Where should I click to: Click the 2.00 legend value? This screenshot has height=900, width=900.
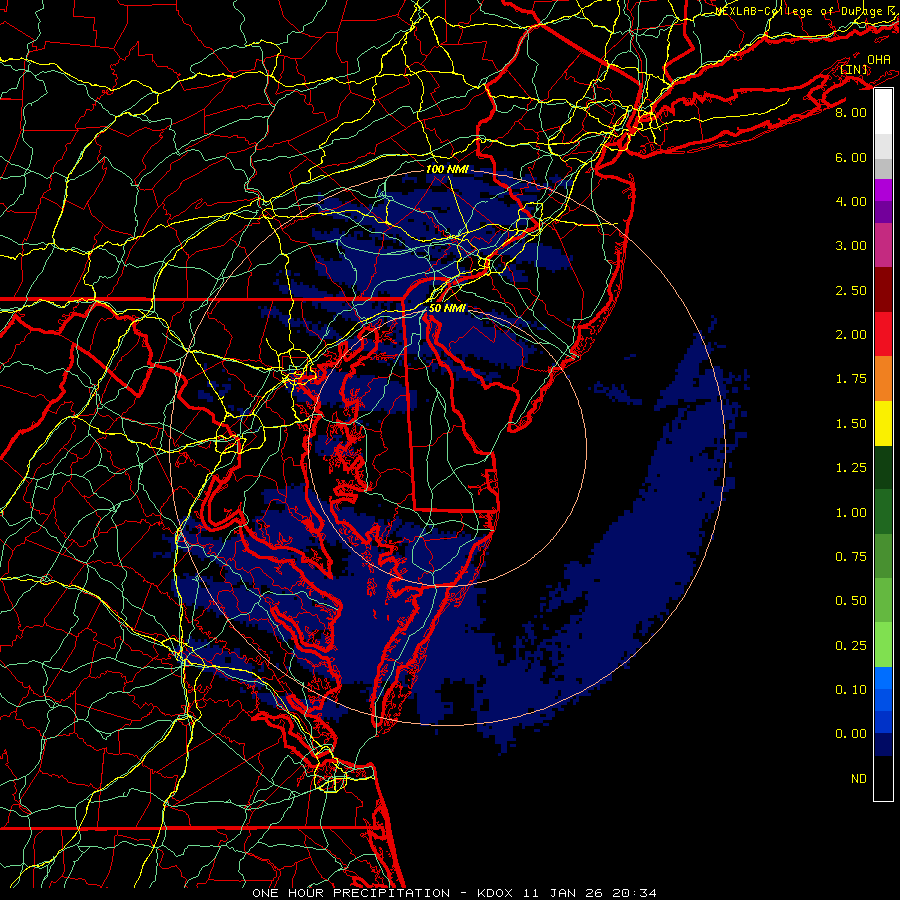[x=851, y=335]
